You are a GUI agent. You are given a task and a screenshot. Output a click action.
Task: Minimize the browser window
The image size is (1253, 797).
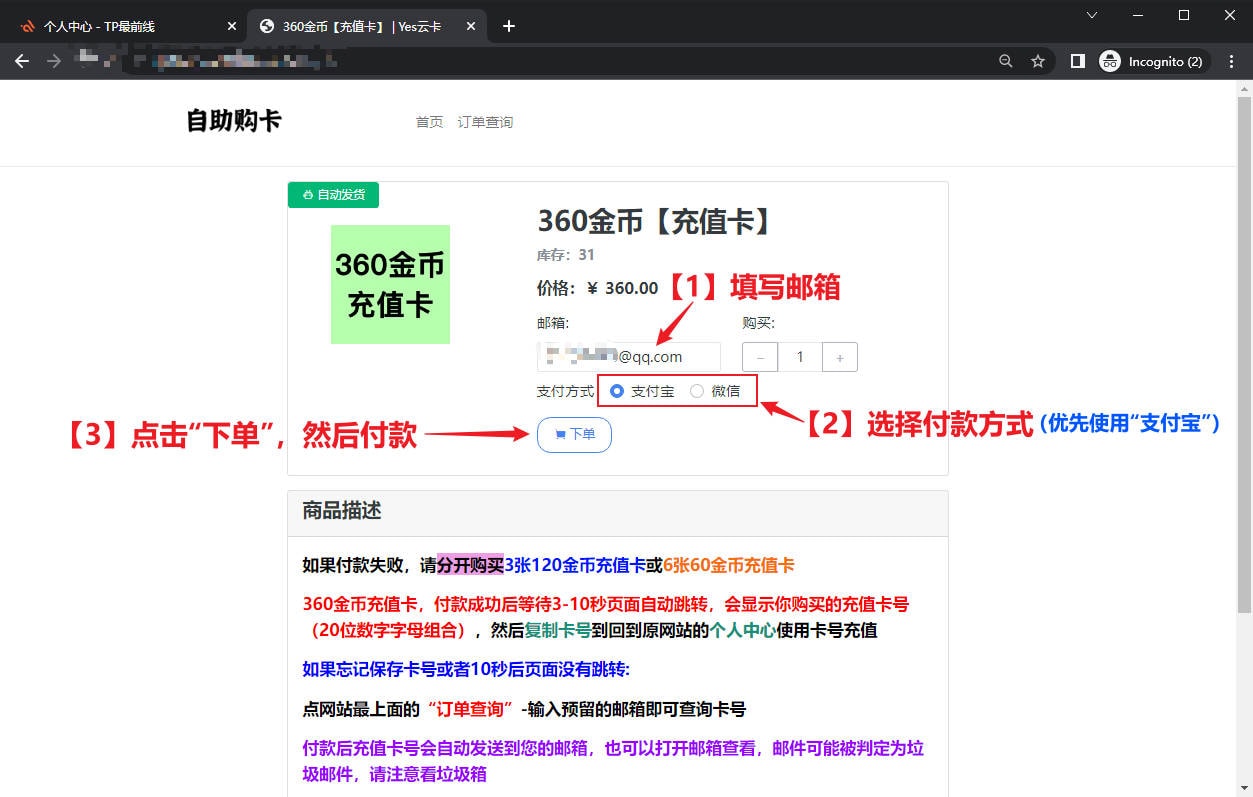point(1137,15)
